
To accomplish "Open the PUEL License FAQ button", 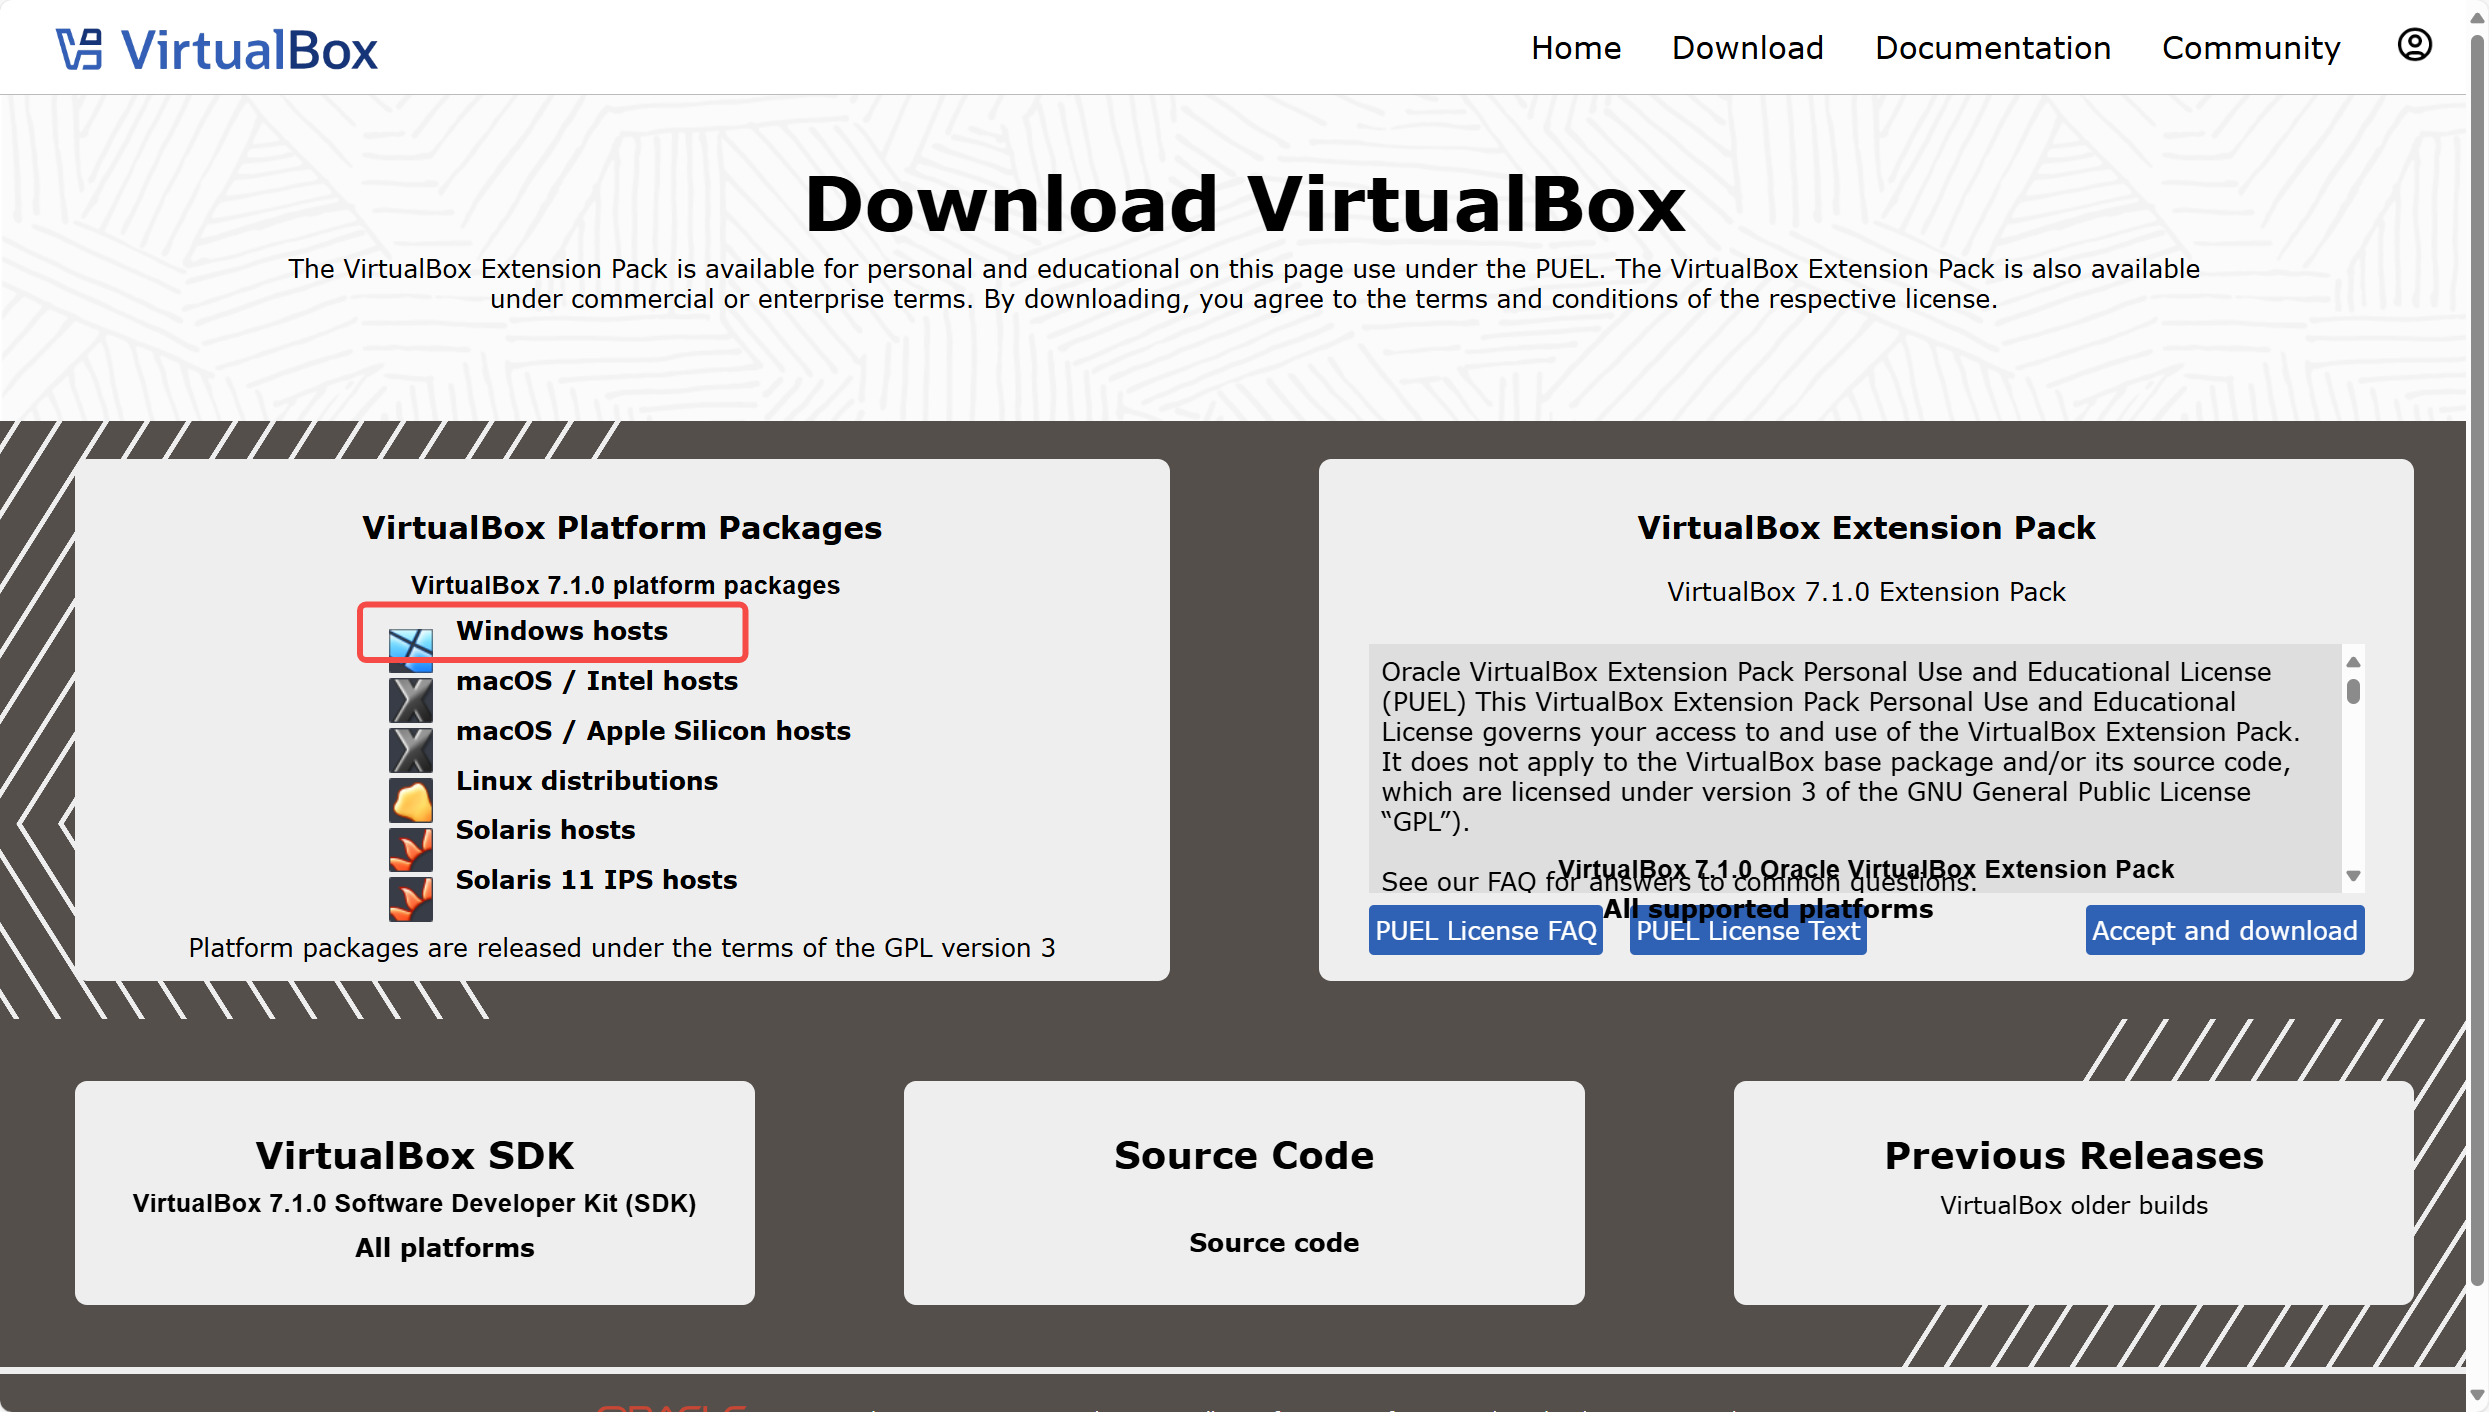I will coord(1485,930).
